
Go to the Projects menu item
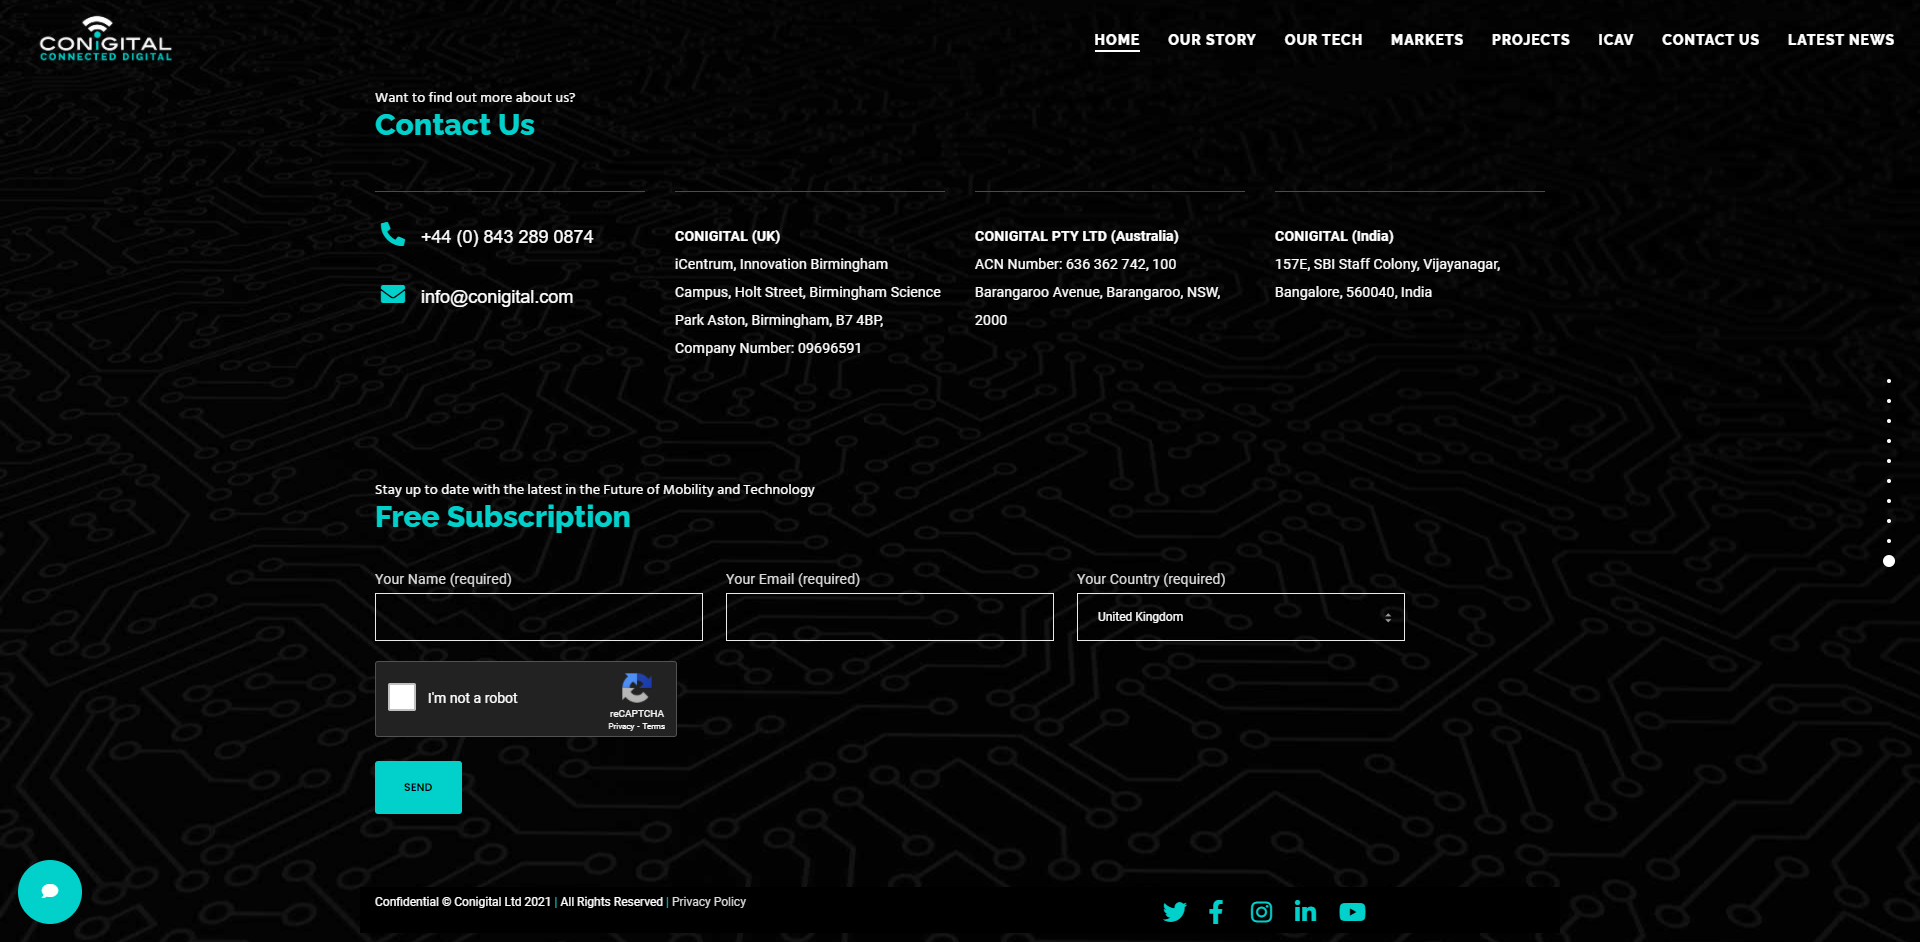(x=1530, y=40)
